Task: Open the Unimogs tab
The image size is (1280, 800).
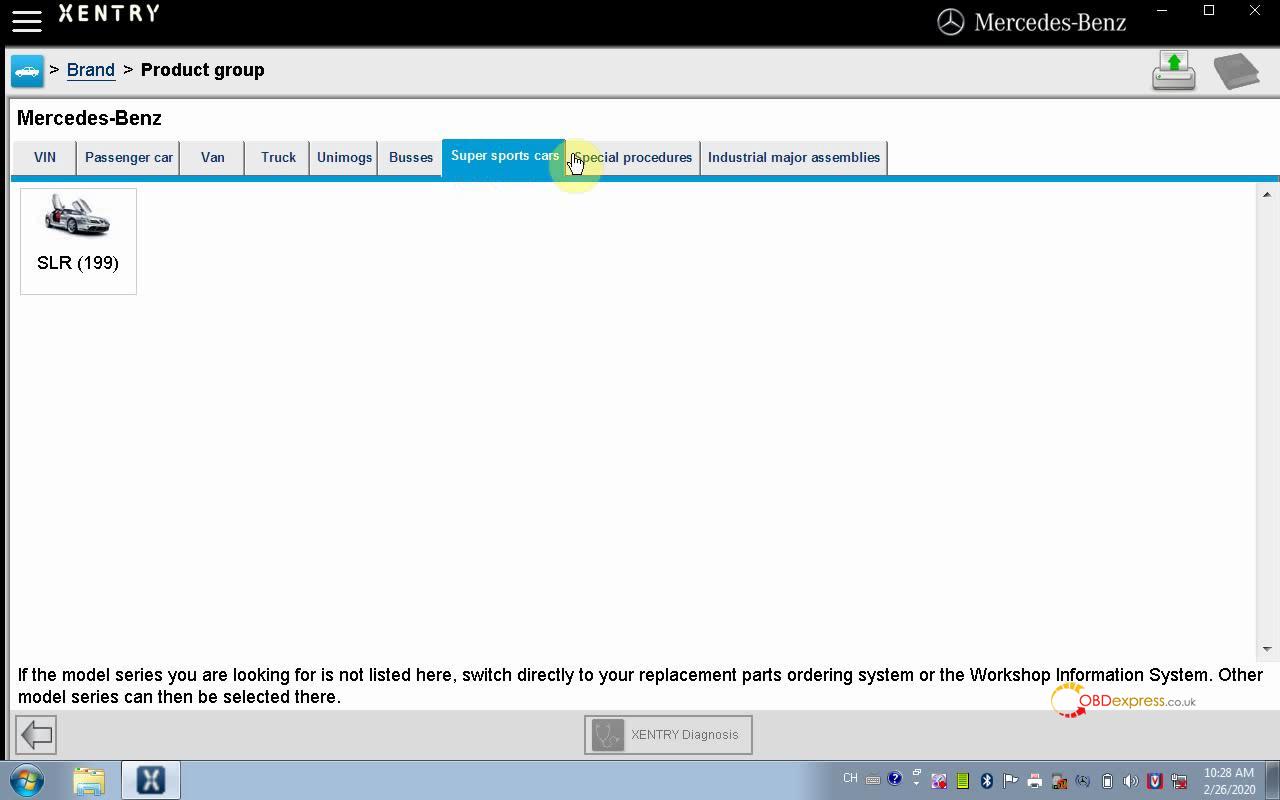Action: click(x=344, y=157)
